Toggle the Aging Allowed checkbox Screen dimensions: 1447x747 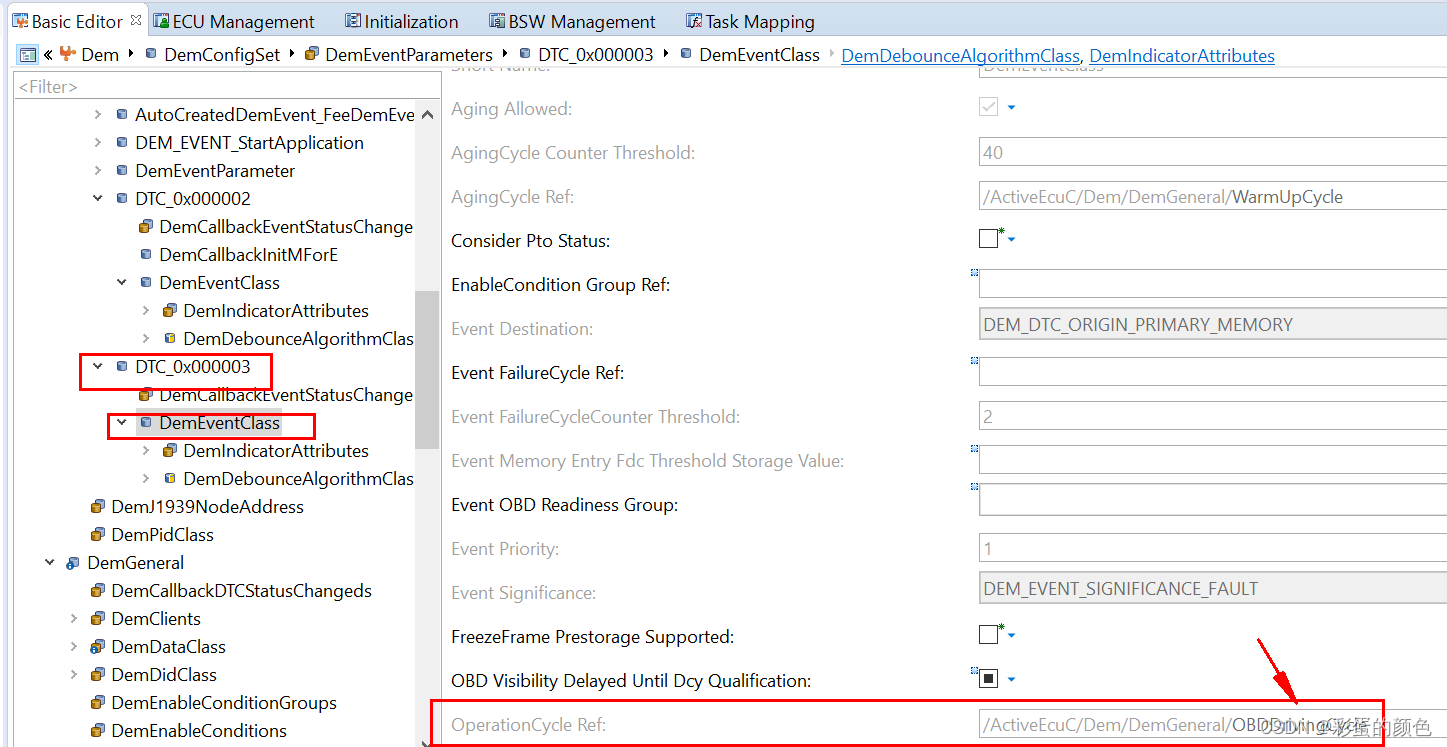[988, 107]
